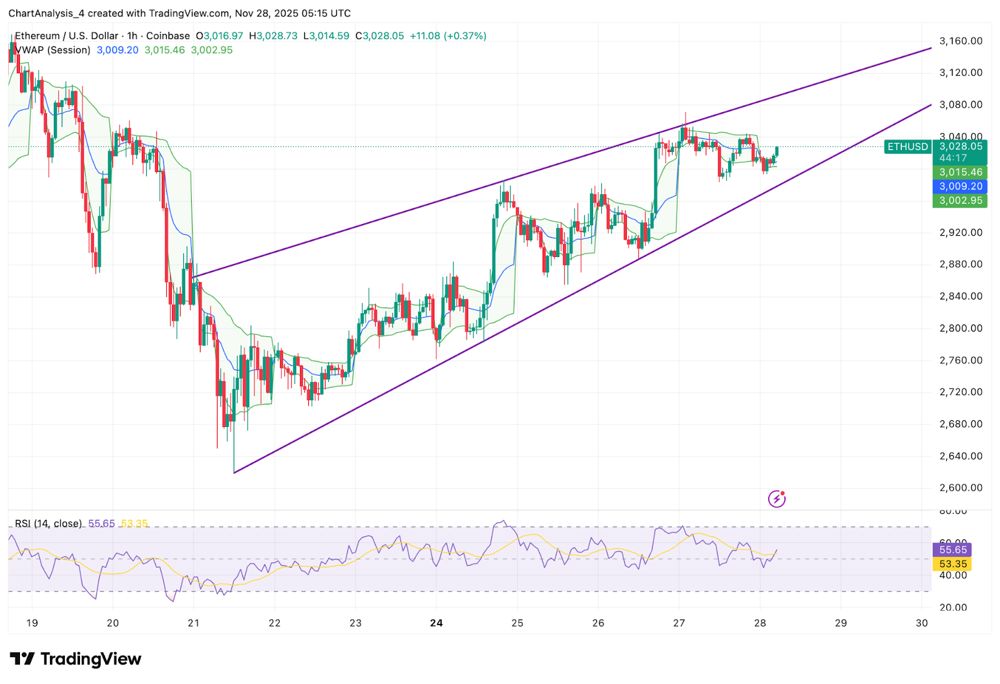
Task: Click the 28 date axis label
Action: (x=760, y=622)
